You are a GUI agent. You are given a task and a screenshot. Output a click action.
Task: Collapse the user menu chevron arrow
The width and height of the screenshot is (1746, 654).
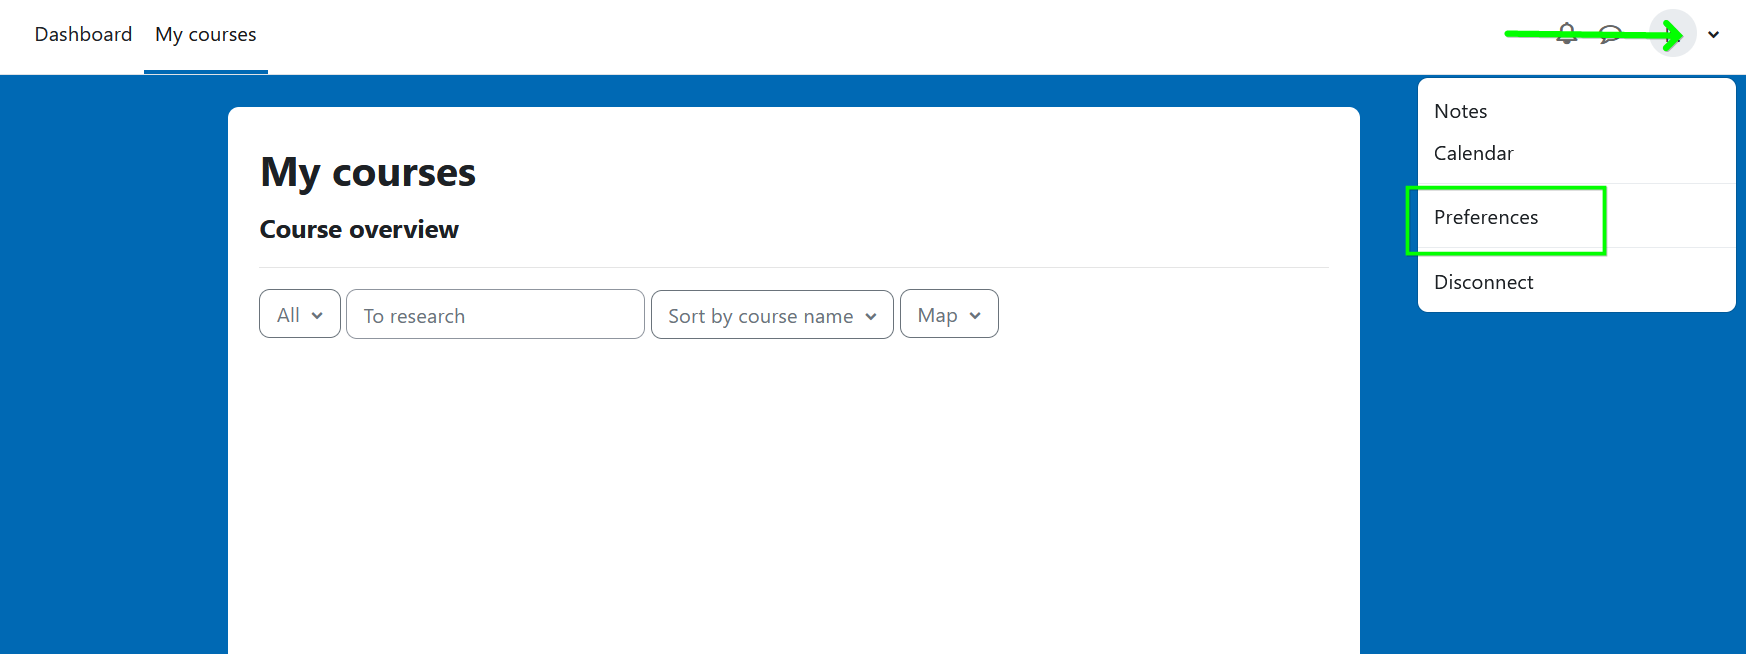click(x=1714, y=34)
